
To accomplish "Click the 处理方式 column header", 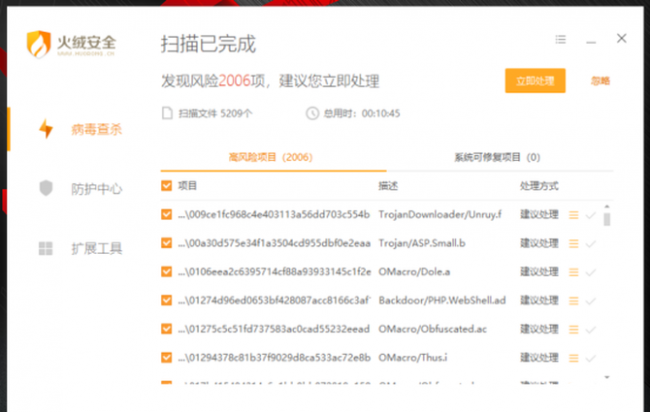I will (x=539, y=186).
